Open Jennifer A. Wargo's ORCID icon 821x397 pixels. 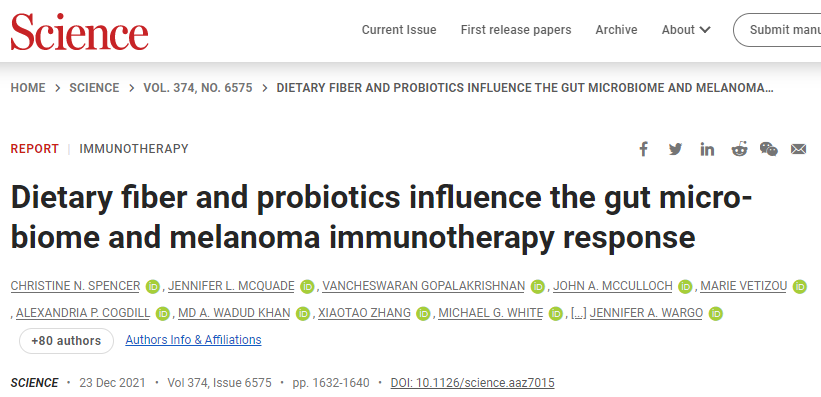(716, 314)
